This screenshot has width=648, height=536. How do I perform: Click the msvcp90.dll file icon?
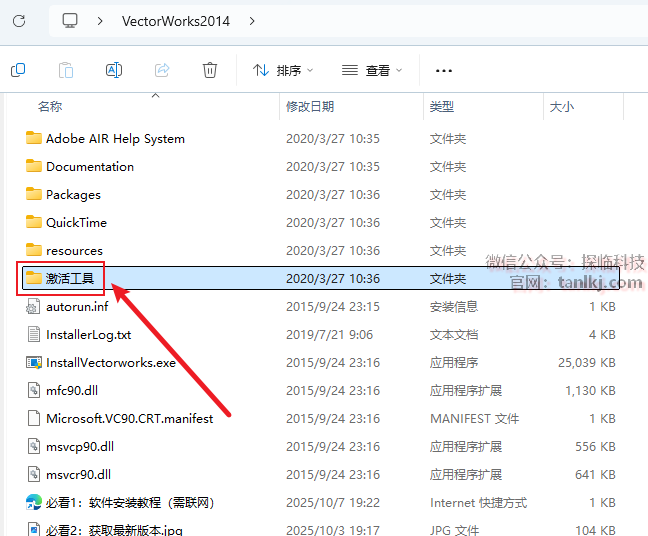point(34,447)
